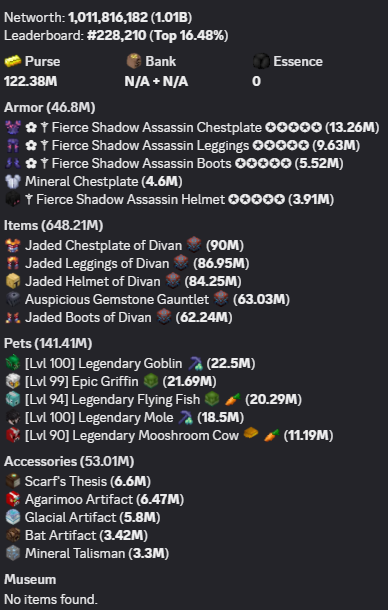Click the Agarimoo Artifact icon

tap(13, 499)
